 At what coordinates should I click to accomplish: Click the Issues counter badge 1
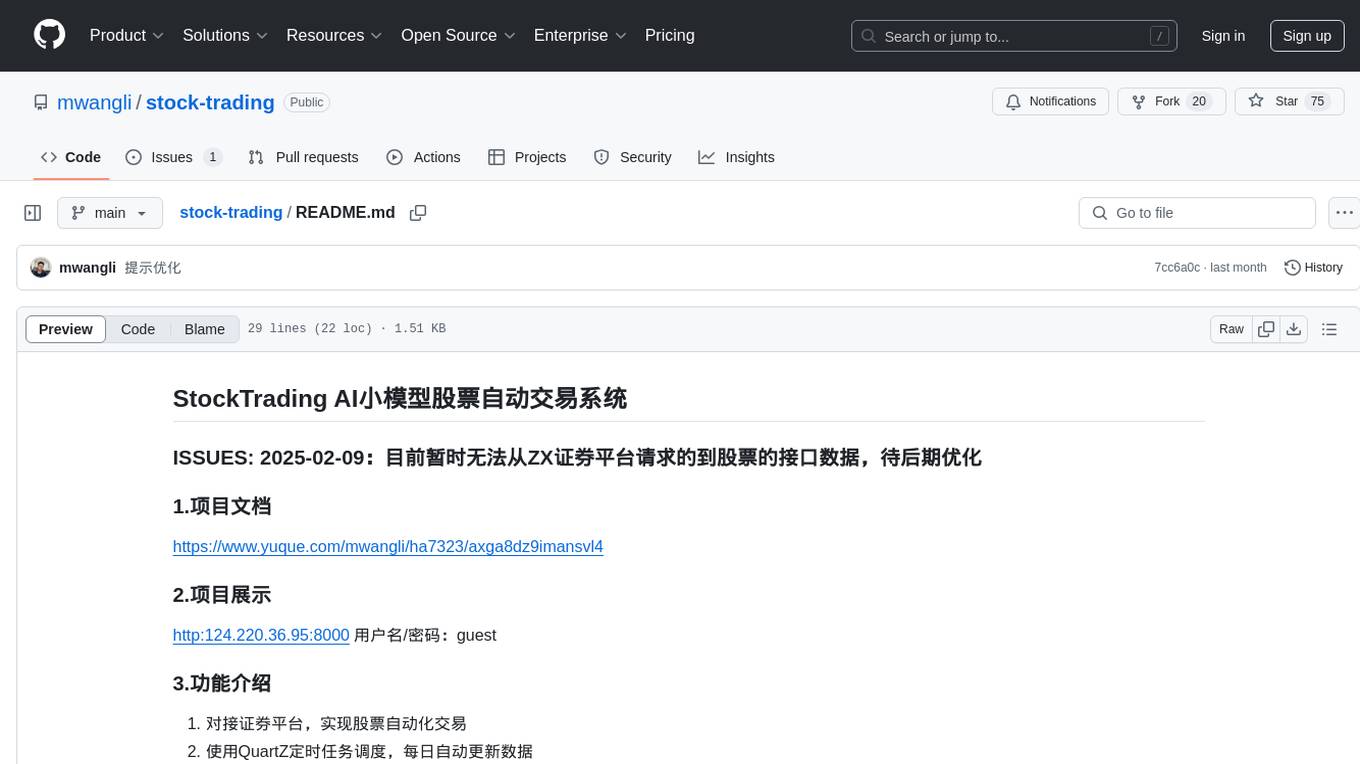pyautogui.click(x=212, y=157)
